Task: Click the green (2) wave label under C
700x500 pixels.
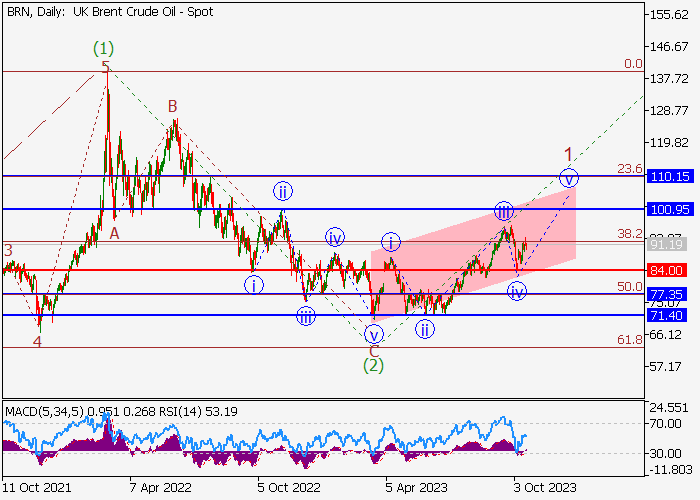Action: click(x=373, y=366)
